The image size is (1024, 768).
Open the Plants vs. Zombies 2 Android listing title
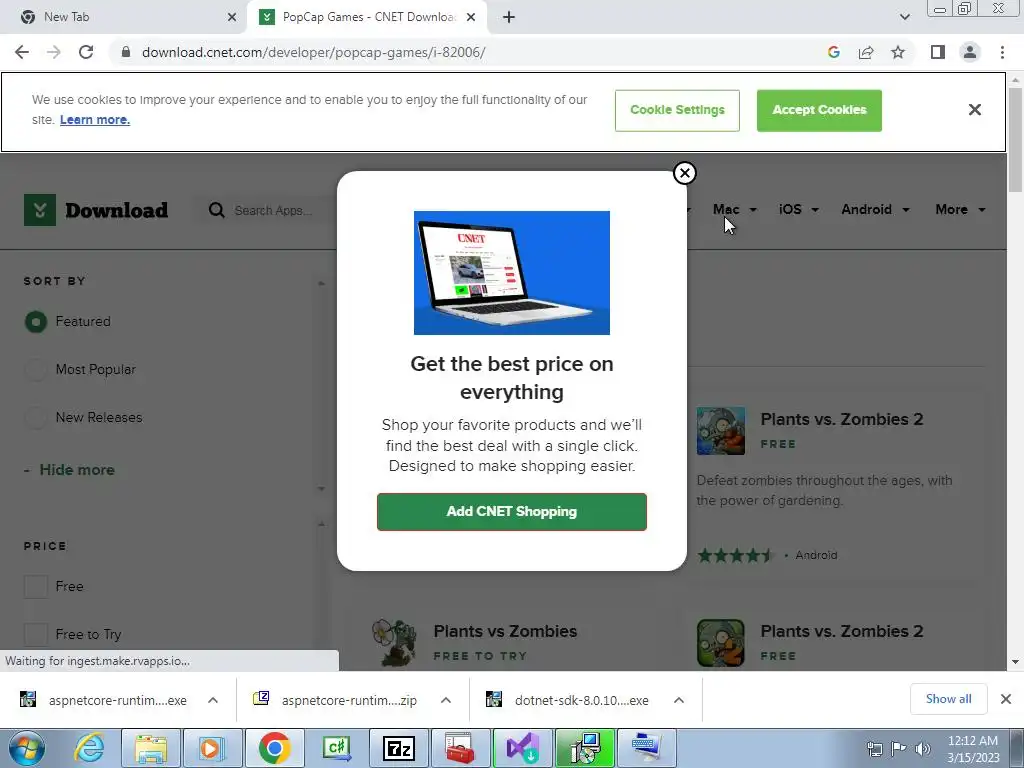click(x=842, y=419)
